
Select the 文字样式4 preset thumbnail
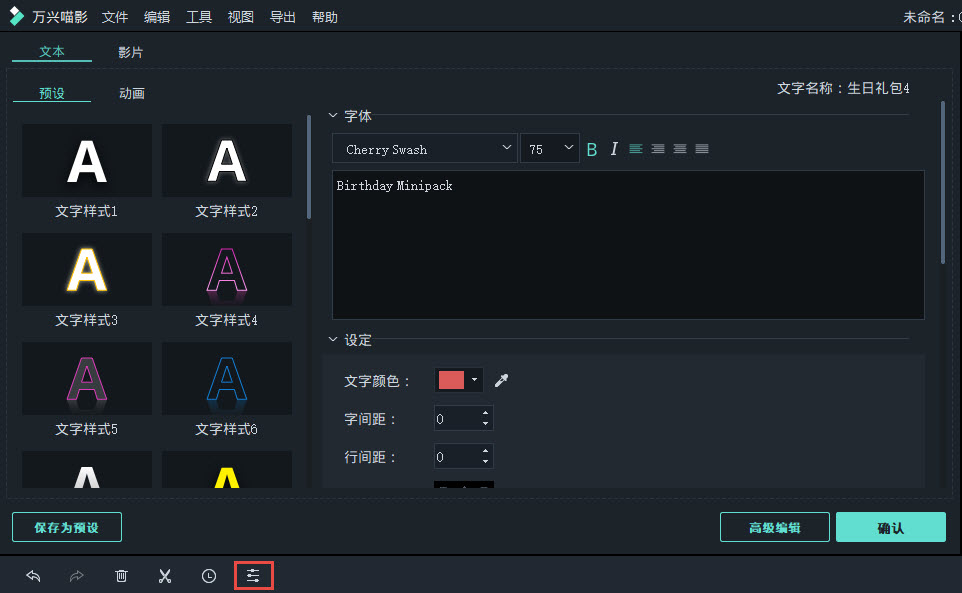[x=226, y=269]
